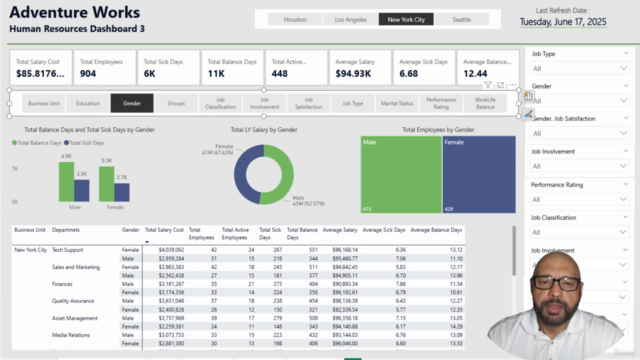Click the Total LY Salary by Gender title
640x360 pixels.
pyautogui.click(x=264, y=129)
